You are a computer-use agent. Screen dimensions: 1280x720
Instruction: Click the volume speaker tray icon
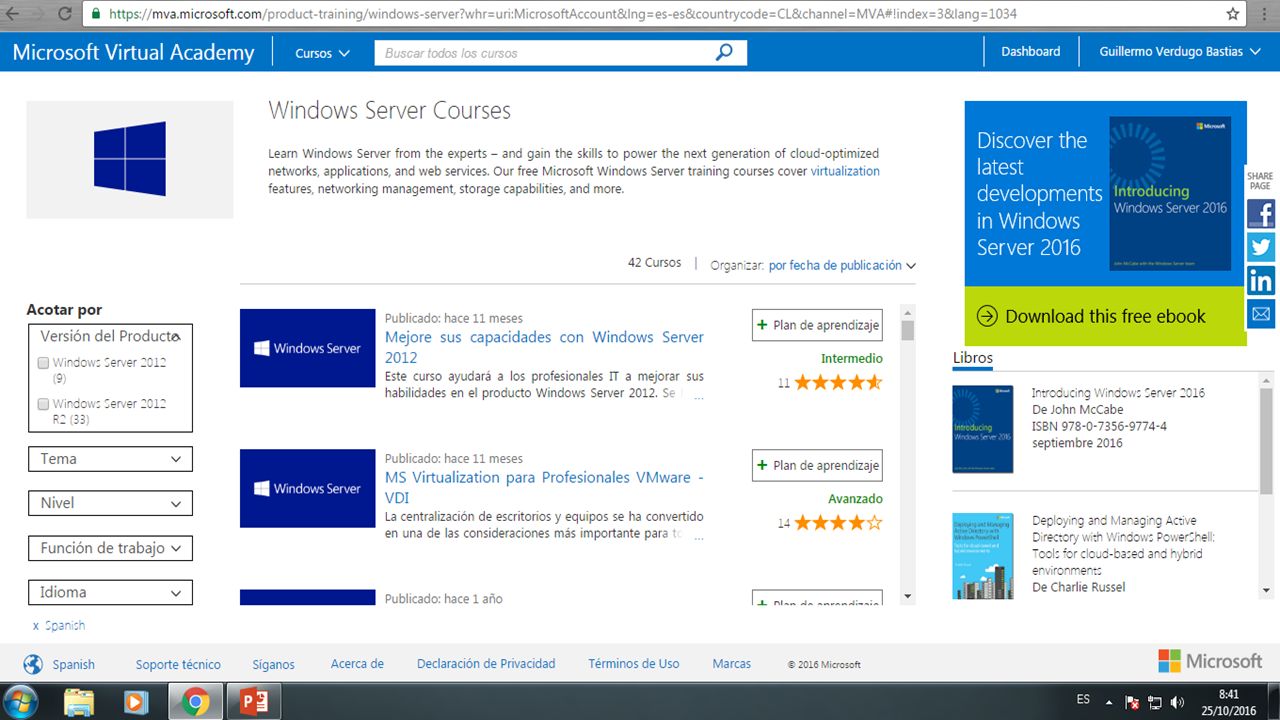point(1177,702)
